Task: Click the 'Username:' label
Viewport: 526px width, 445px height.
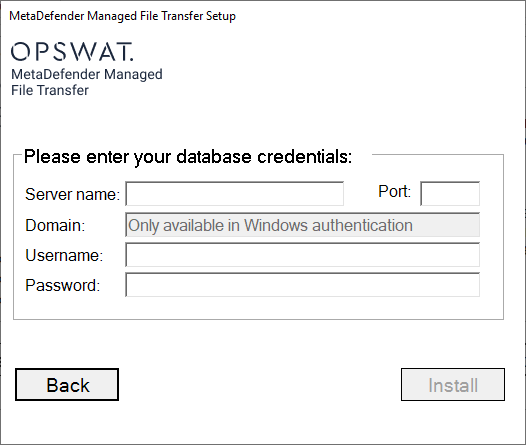Action: [64, 256]
